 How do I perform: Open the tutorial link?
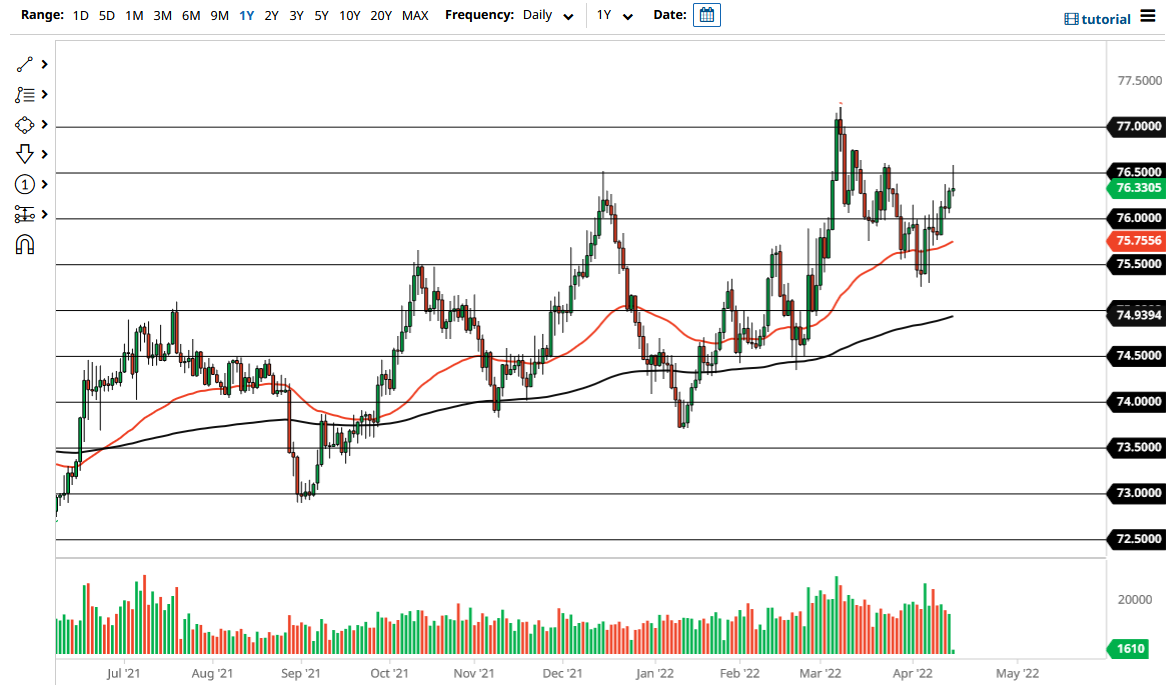[x=1100, y=18]
